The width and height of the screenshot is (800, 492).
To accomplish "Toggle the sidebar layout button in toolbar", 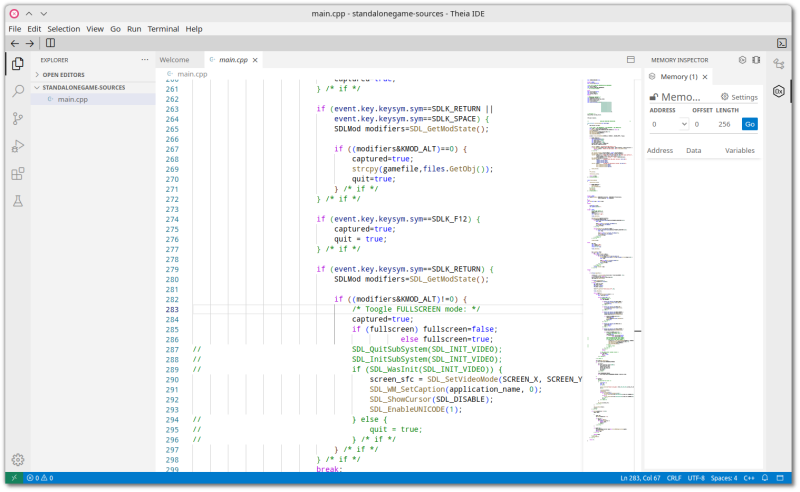I will tap(50, 43).
